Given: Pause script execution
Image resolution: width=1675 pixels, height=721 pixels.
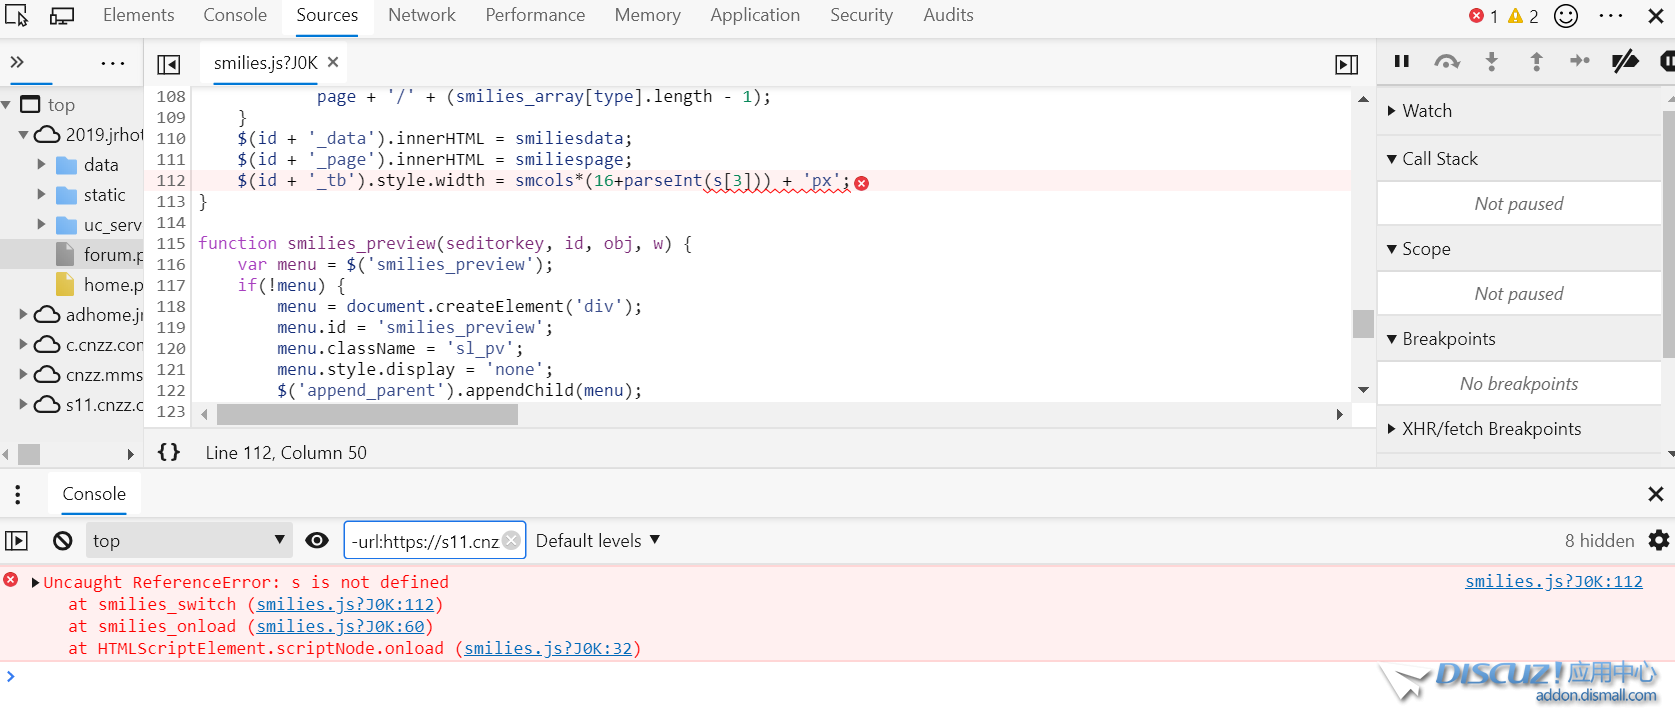Looking at the screenshot, I should point(1402,62).
